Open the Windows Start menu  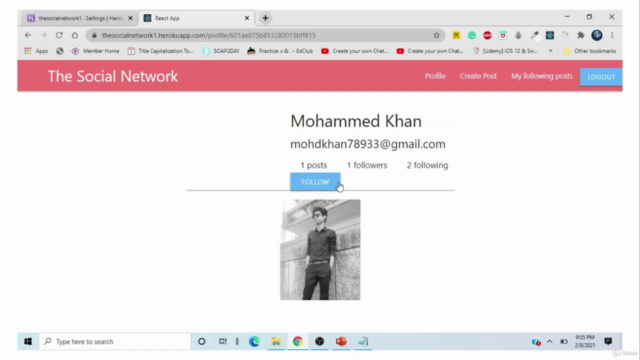28,342
